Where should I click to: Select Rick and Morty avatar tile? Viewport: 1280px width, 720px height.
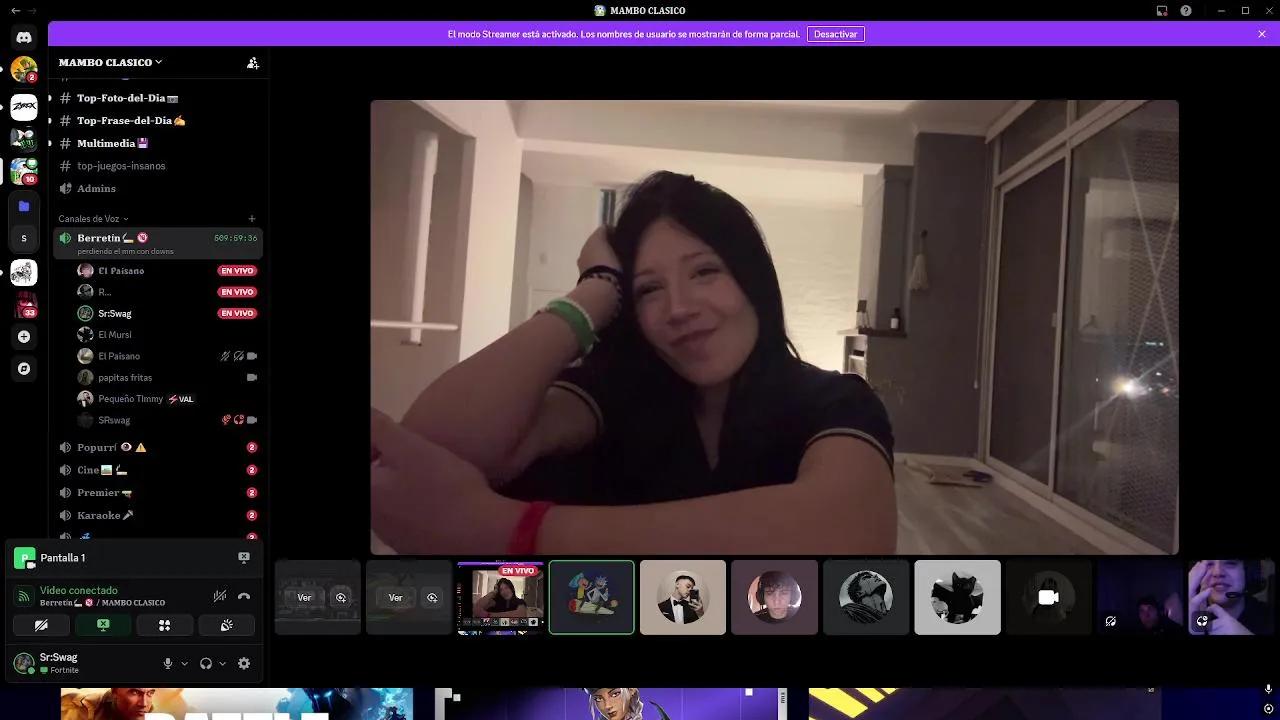coord(591,597)
